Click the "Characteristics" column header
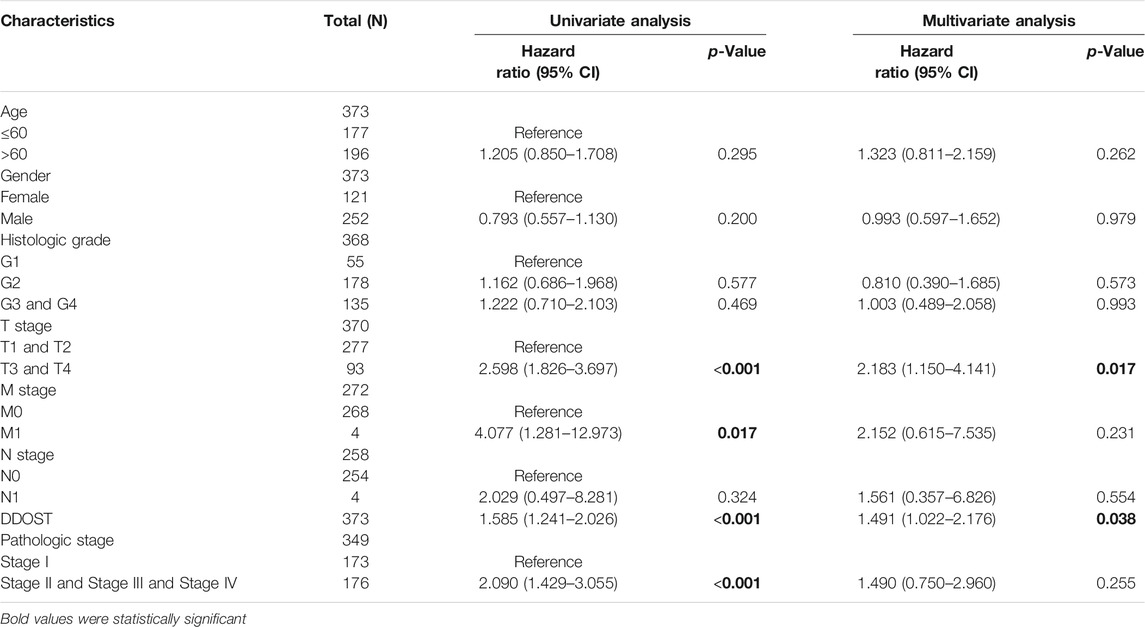1145x627 pixels. point(57,21)
